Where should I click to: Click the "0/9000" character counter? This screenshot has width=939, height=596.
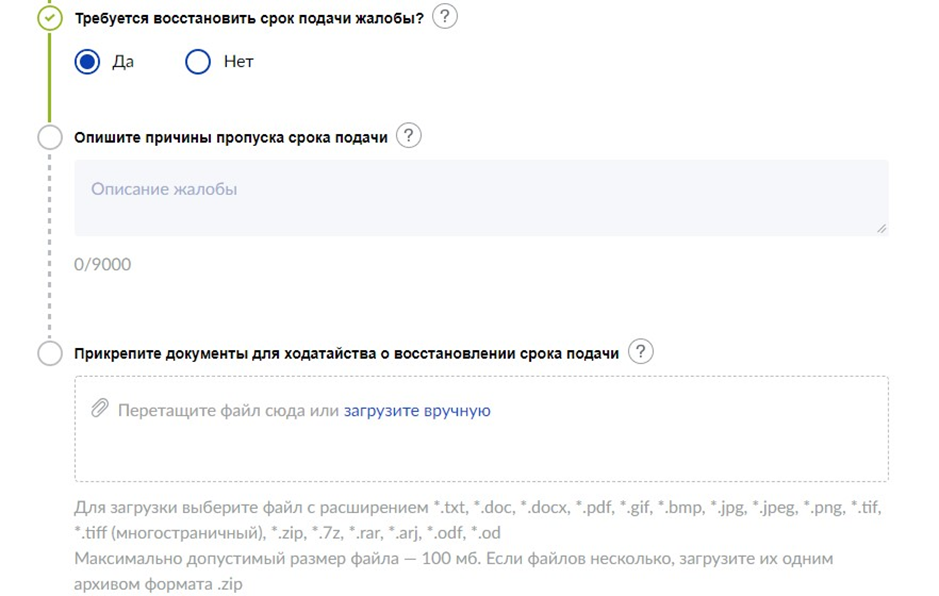[102, 264]
